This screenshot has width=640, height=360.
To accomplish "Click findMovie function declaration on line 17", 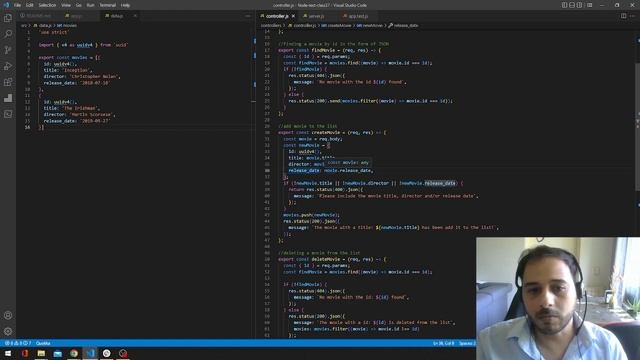I will [329, 50].
